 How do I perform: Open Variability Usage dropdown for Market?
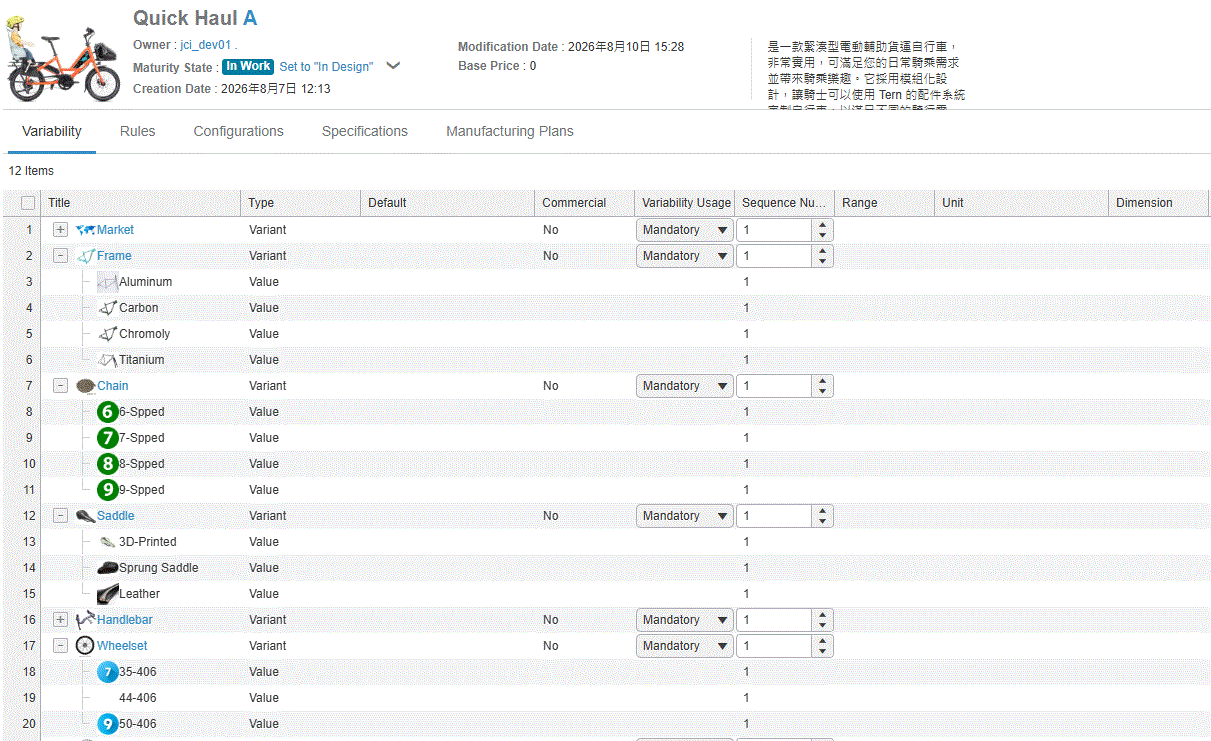pyautogui.click(x=685, y=230)
